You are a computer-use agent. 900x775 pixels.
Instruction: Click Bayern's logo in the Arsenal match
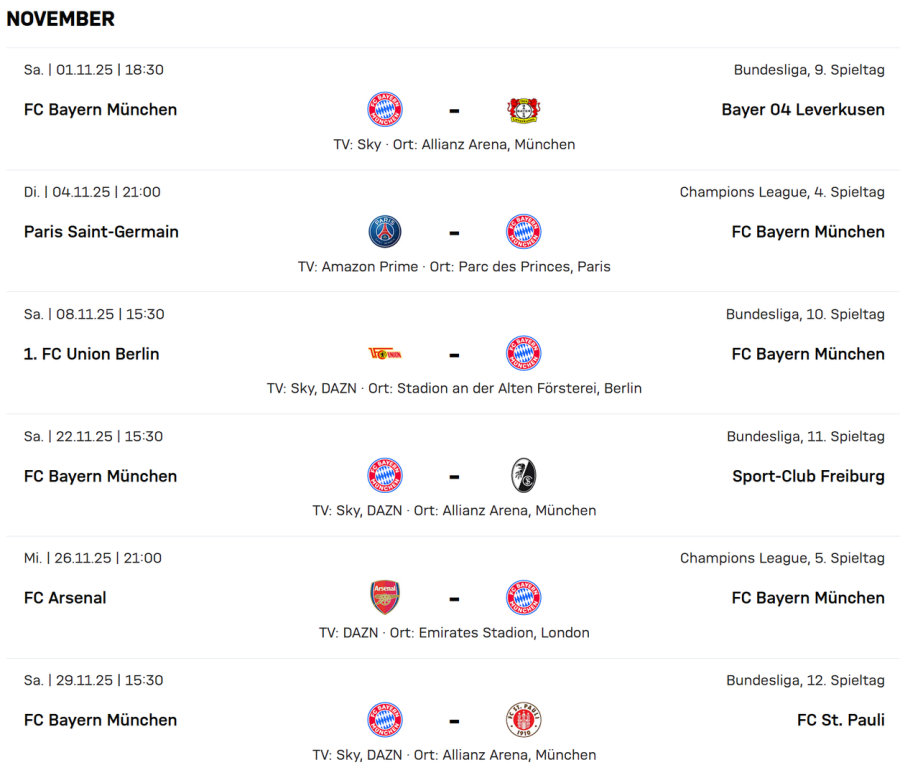coord(523,598)
